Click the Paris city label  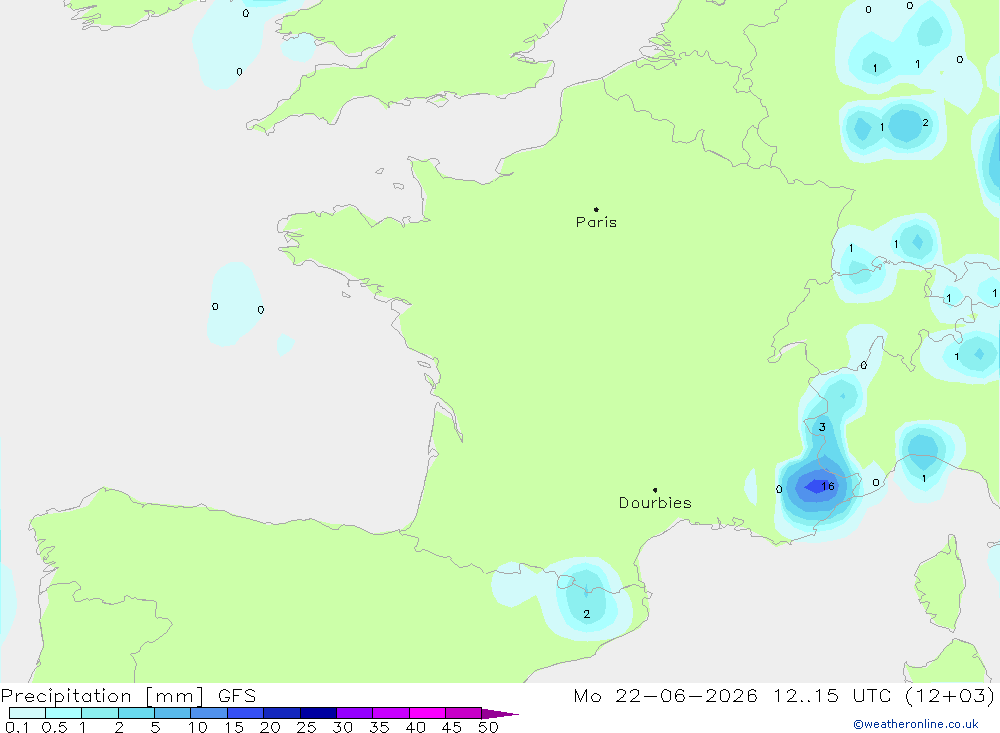596,222
